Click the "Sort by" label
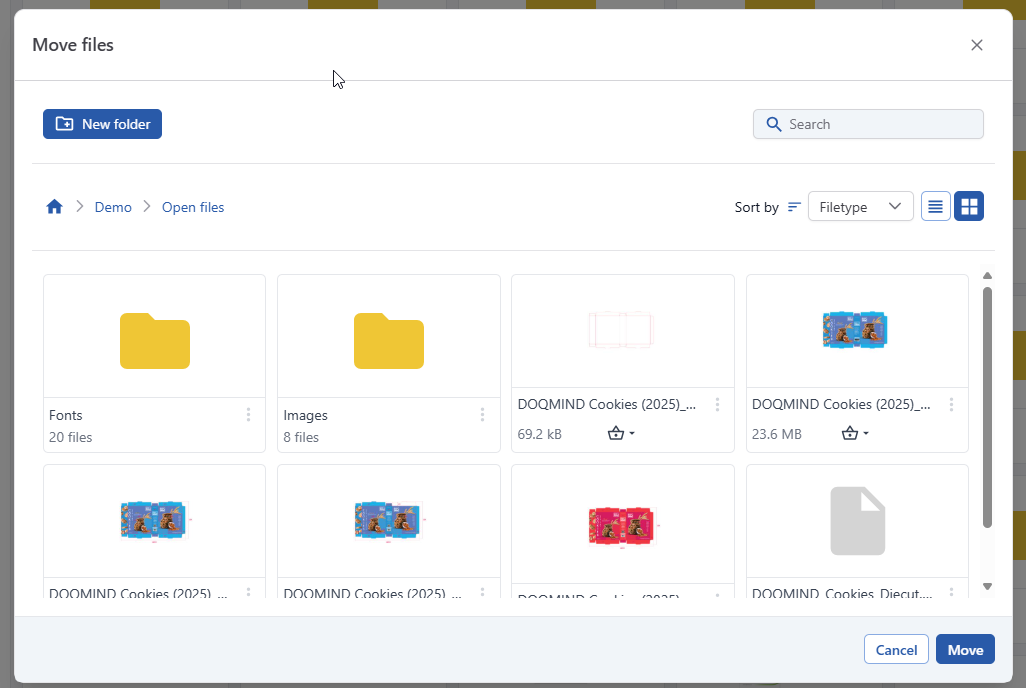The width and height of the screenshot is (1026, 688). tap(756, 207)
